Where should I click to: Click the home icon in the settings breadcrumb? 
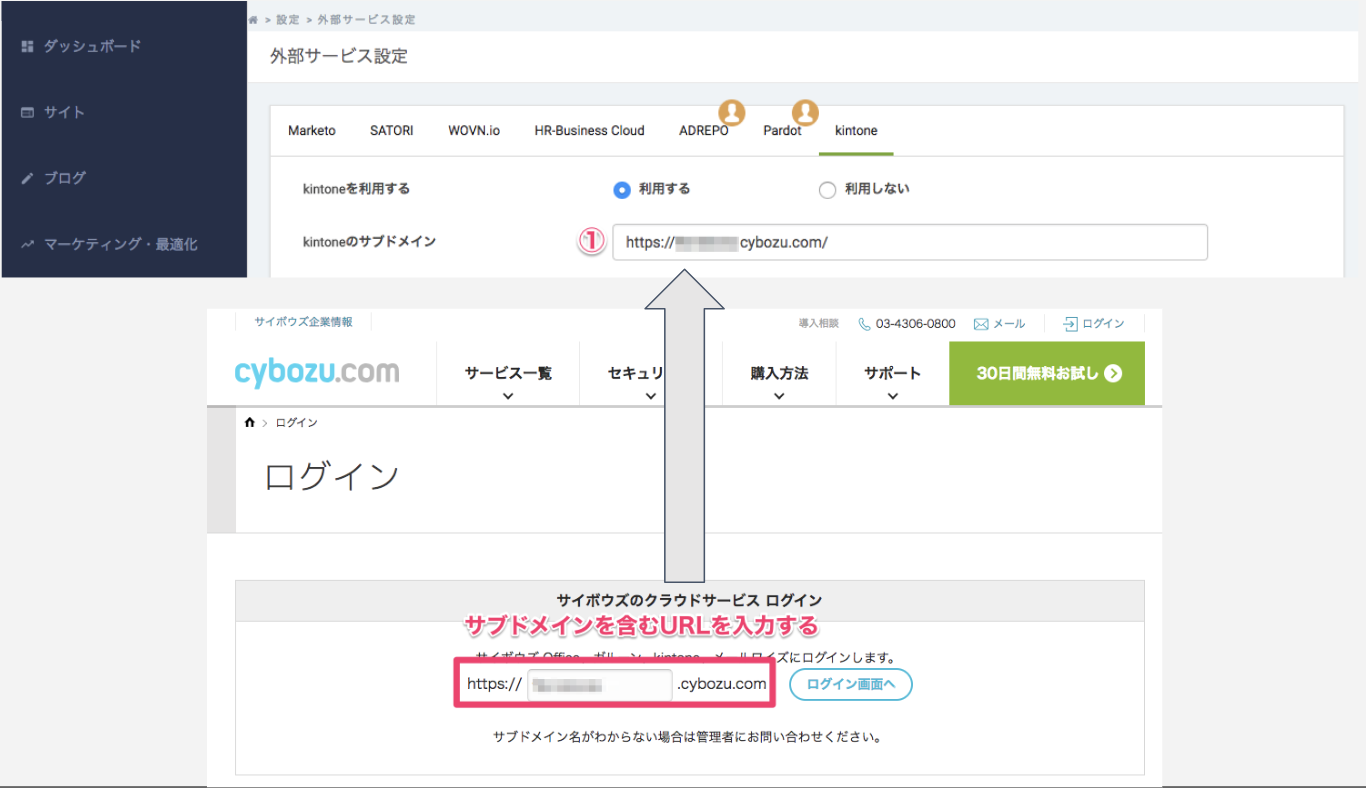(254, 19)
